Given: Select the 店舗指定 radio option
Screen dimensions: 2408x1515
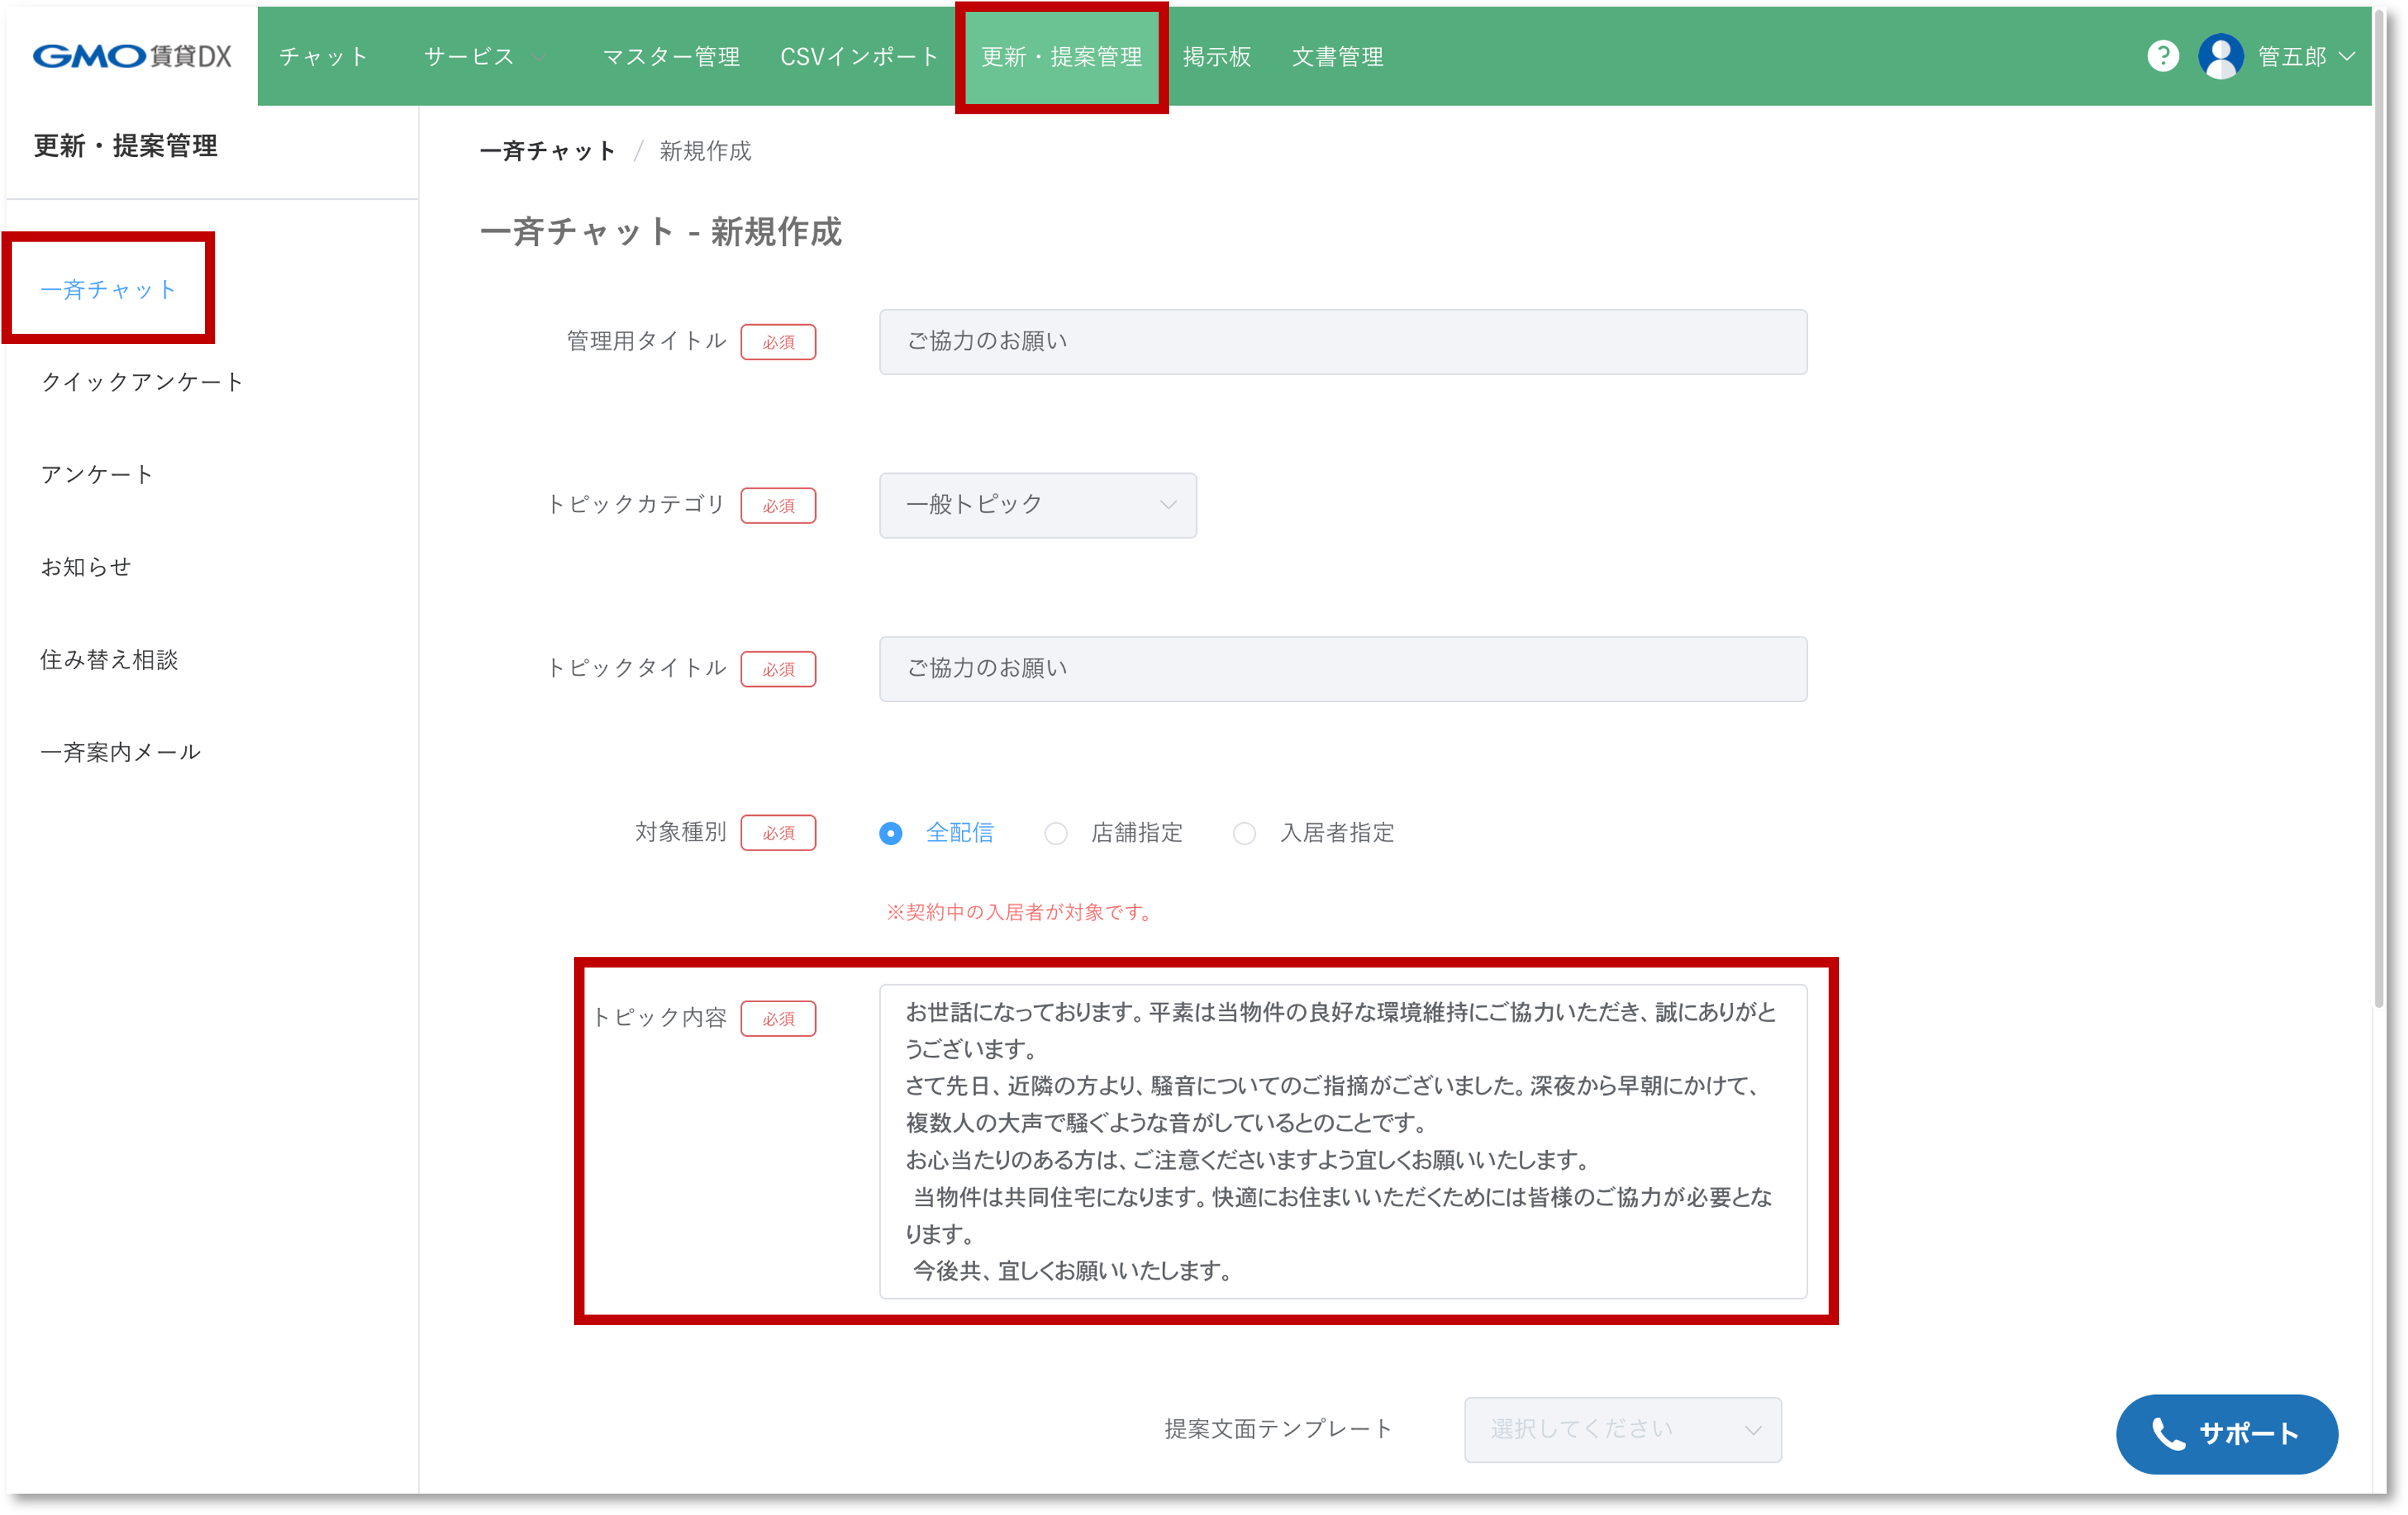Looking at the screenshot, I should click(1056, 833).
